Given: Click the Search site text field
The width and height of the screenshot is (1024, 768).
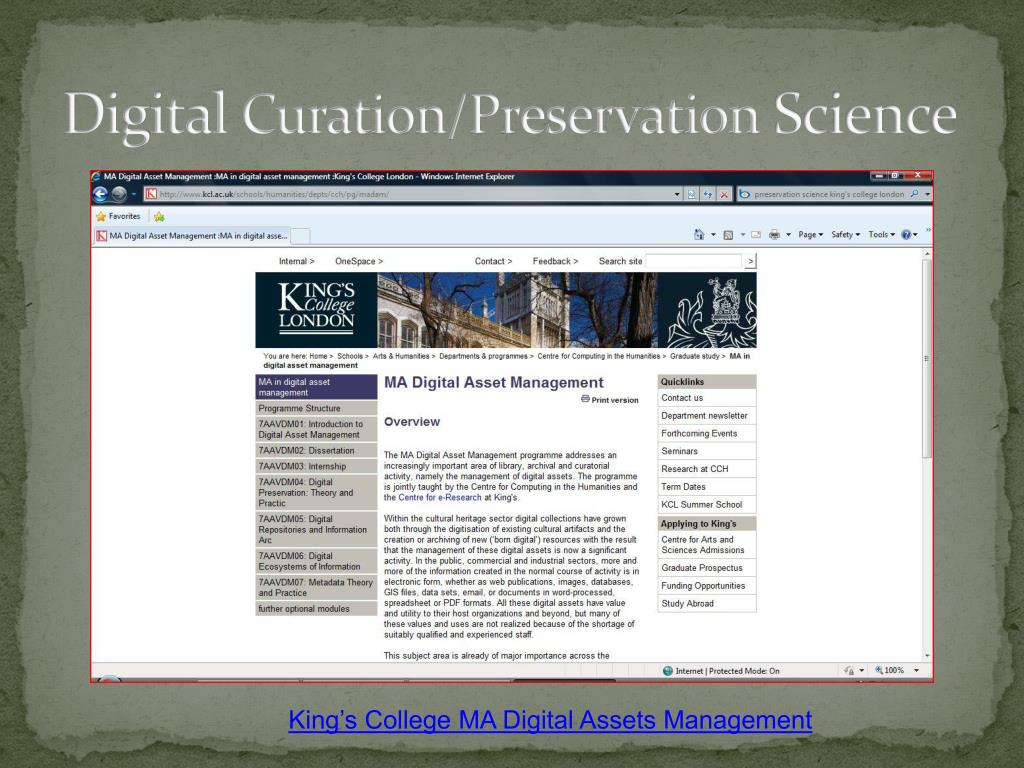Looking at the screenshot, I should tap(694, 261).
